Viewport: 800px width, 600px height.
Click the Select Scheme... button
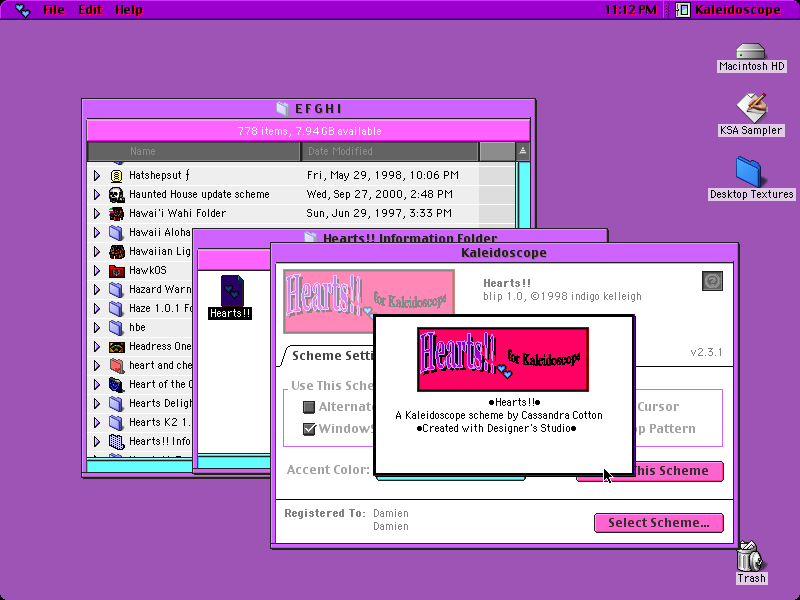[x=659, y=523]
